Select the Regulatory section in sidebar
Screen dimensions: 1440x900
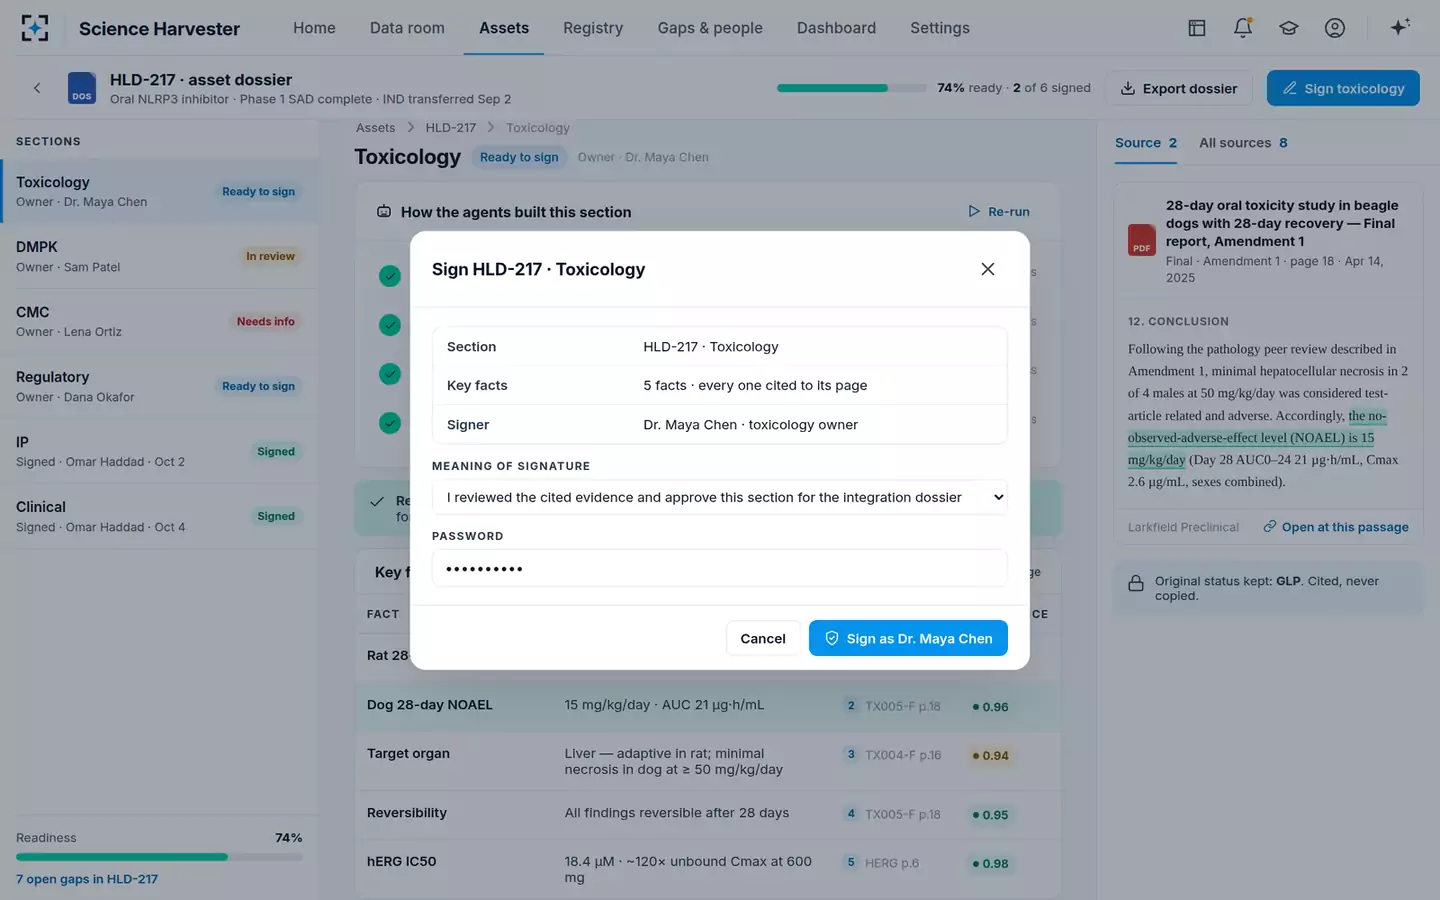coord(159,386)
